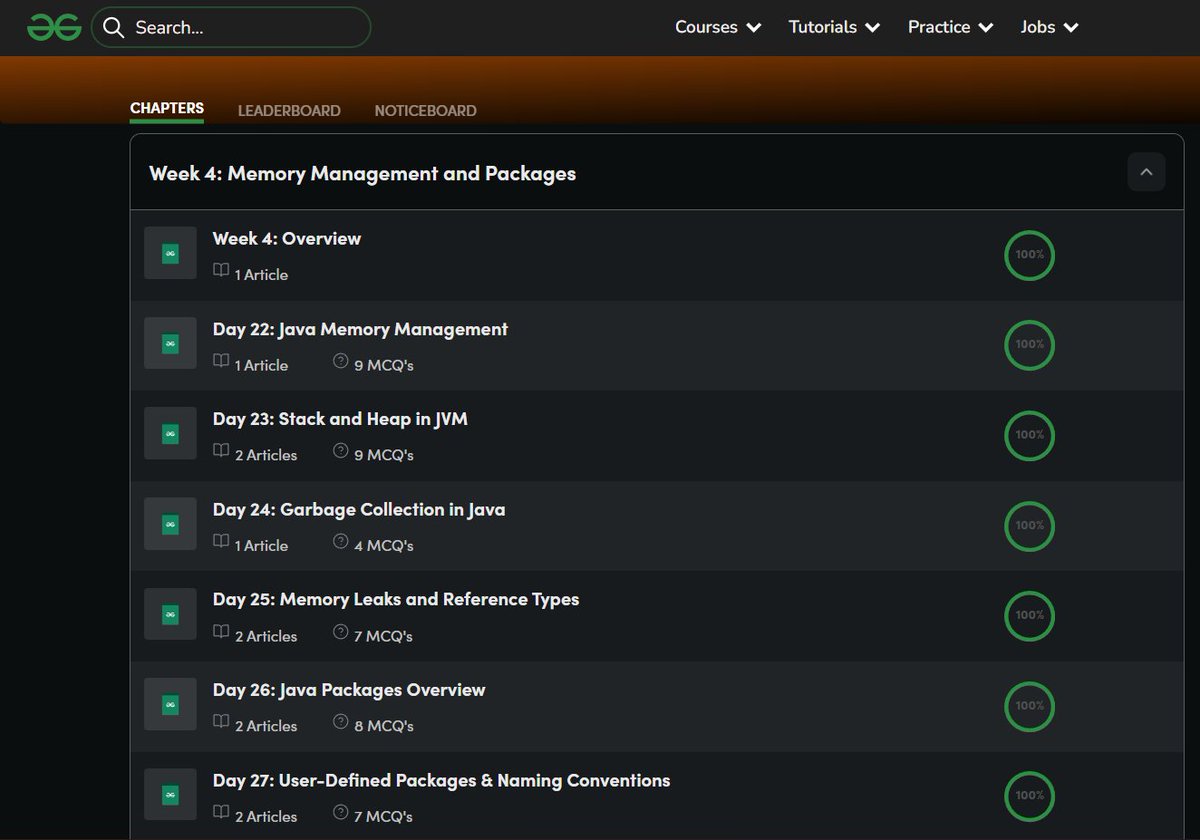Open the Practice dropdown menu
Image resolution: width=1200 pixels, height=840 pixels.
point(950,27)
